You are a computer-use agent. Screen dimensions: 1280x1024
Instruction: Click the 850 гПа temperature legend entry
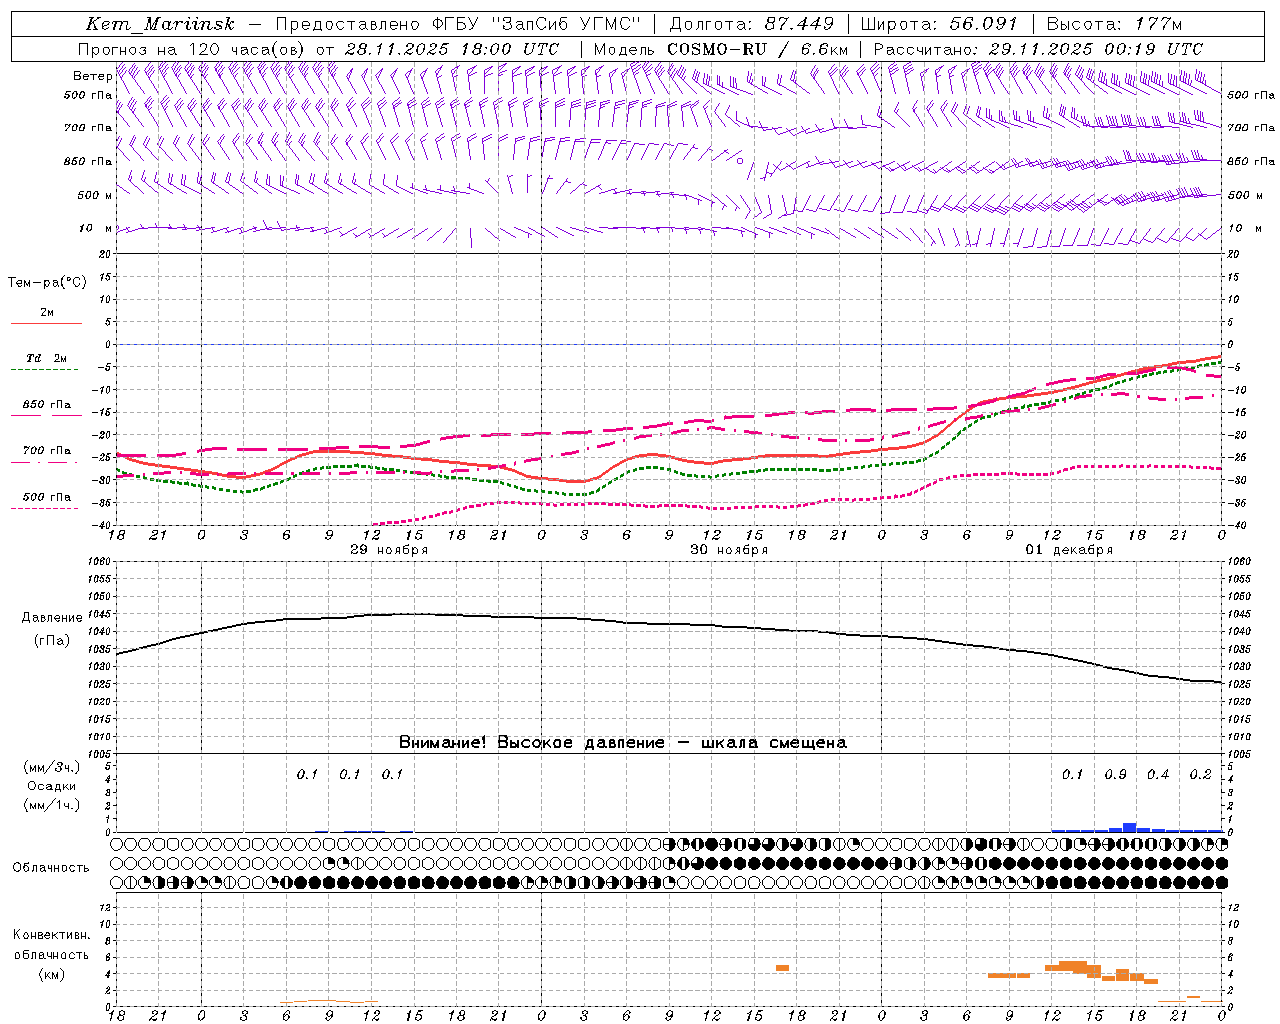47,405
